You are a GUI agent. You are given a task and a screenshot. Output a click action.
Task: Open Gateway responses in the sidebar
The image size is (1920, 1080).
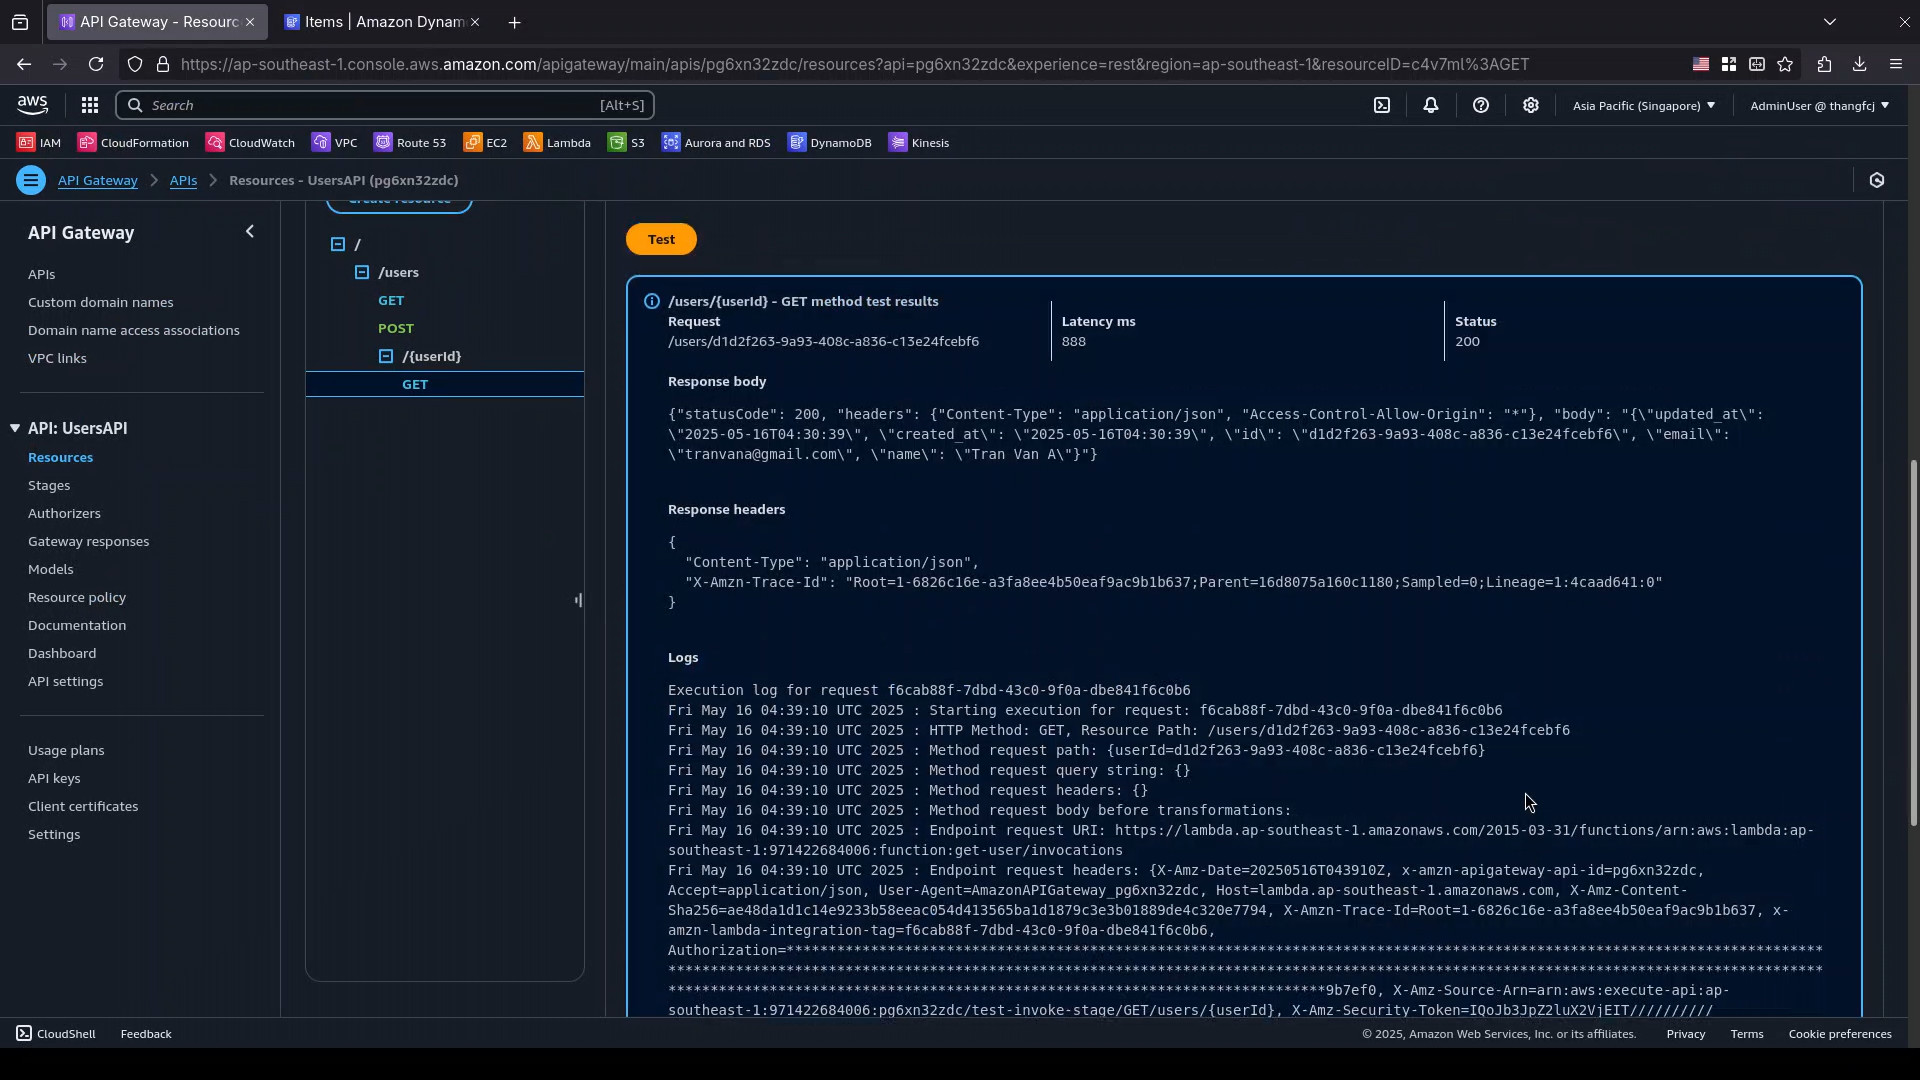pyautogui.click(x=88, y=541)
